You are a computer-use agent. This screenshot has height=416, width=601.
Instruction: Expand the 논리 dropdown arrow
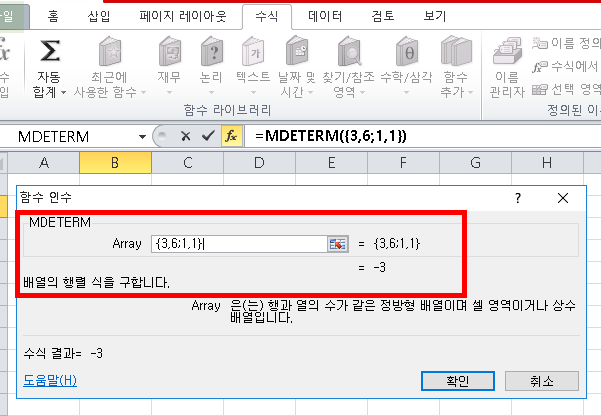pyautogui.click(x=211, y=93)
